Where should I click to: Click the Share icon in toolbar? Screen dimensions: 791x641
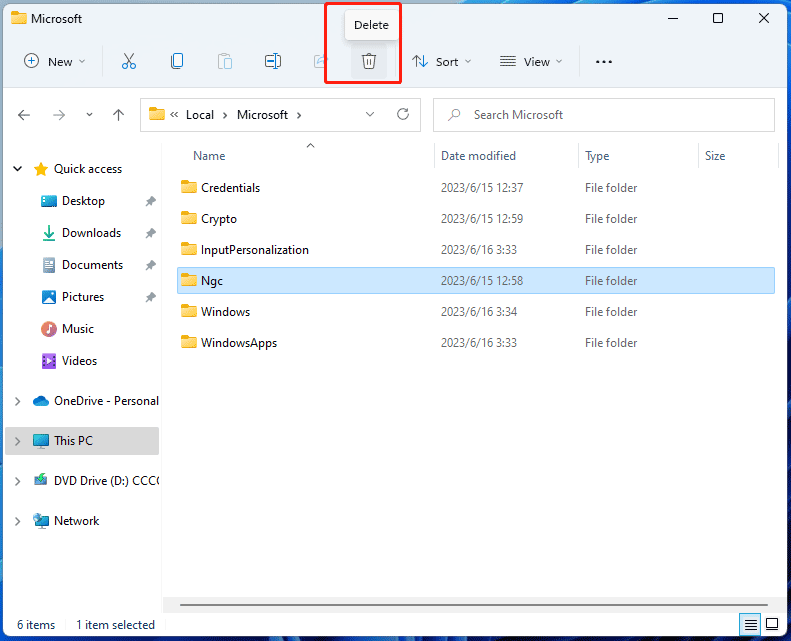tap(320, 62)
